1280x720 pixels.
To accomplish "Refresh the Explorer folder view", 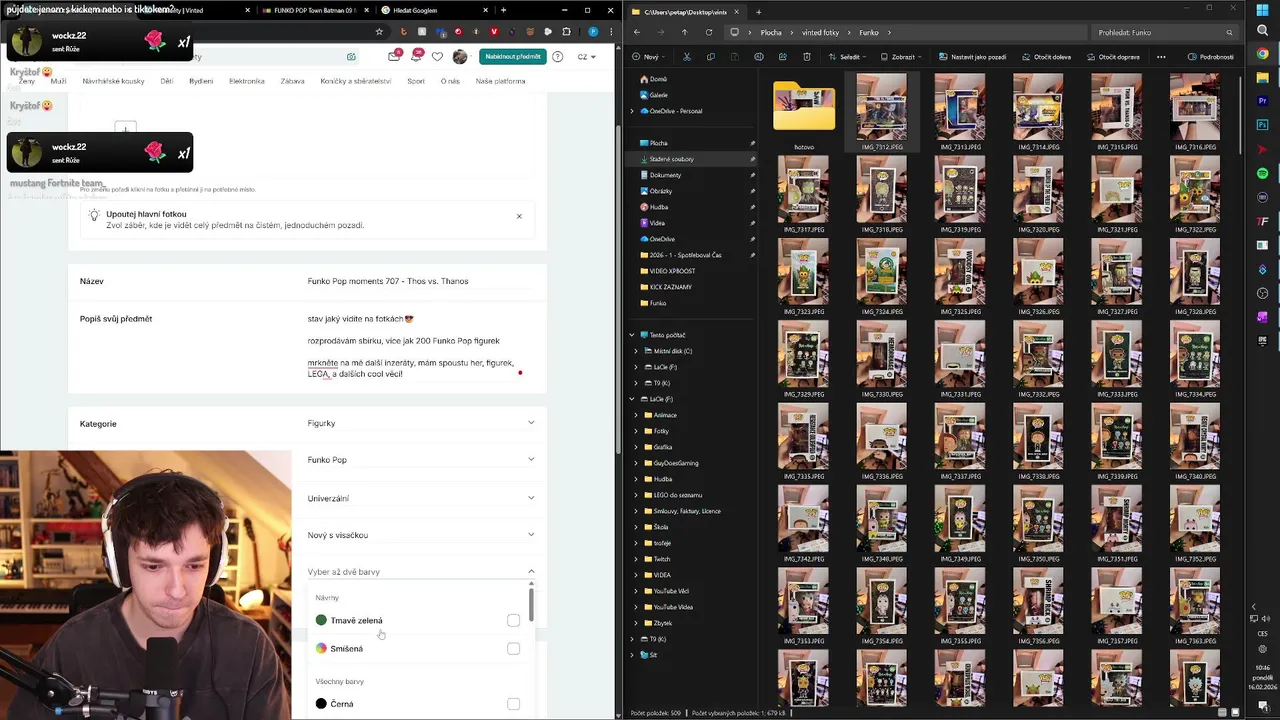I will (x=709, y=32).
